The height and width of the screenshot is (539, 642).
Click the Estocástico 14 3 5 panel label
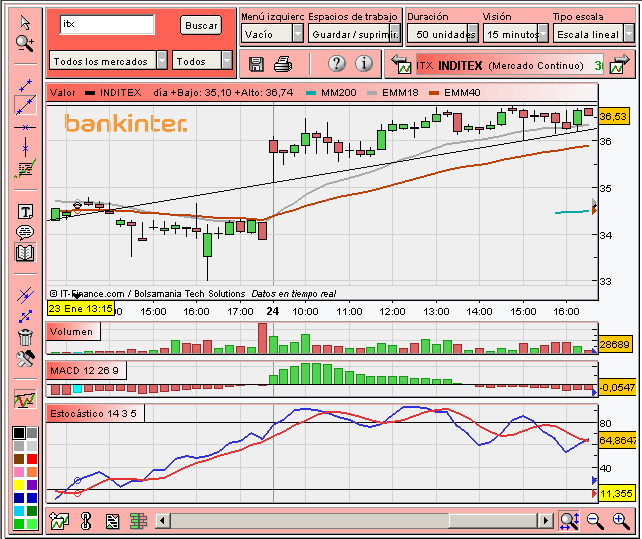[95, 413]
